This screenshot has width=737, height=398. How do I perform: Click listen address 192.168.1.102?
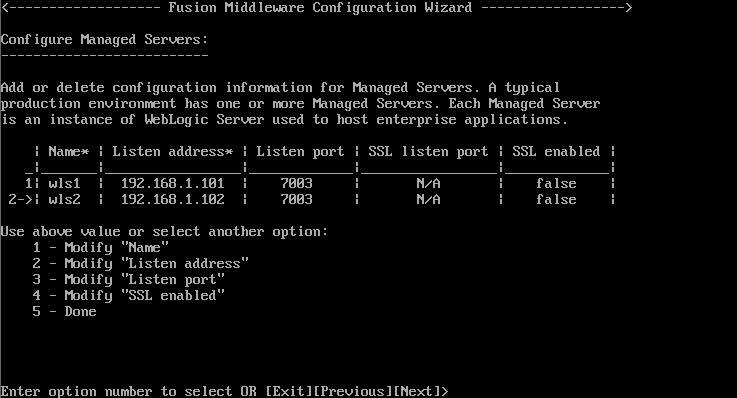pyautogui.click(x=172, y=199)
